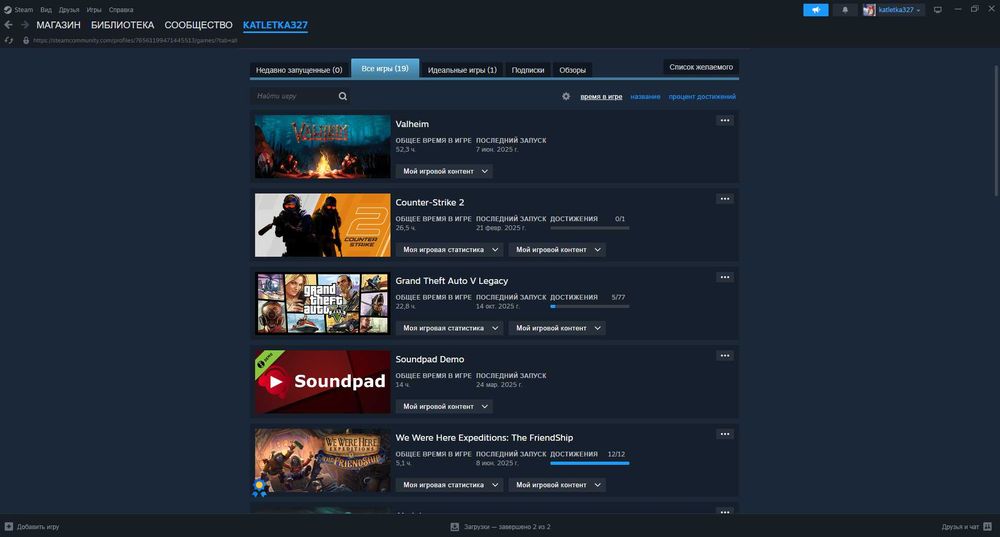The width and height of the screenshot is (1000, 537).
Task: Click the katletka327 avatar picture
Action: pyautogui.click(x=869, y=10)
